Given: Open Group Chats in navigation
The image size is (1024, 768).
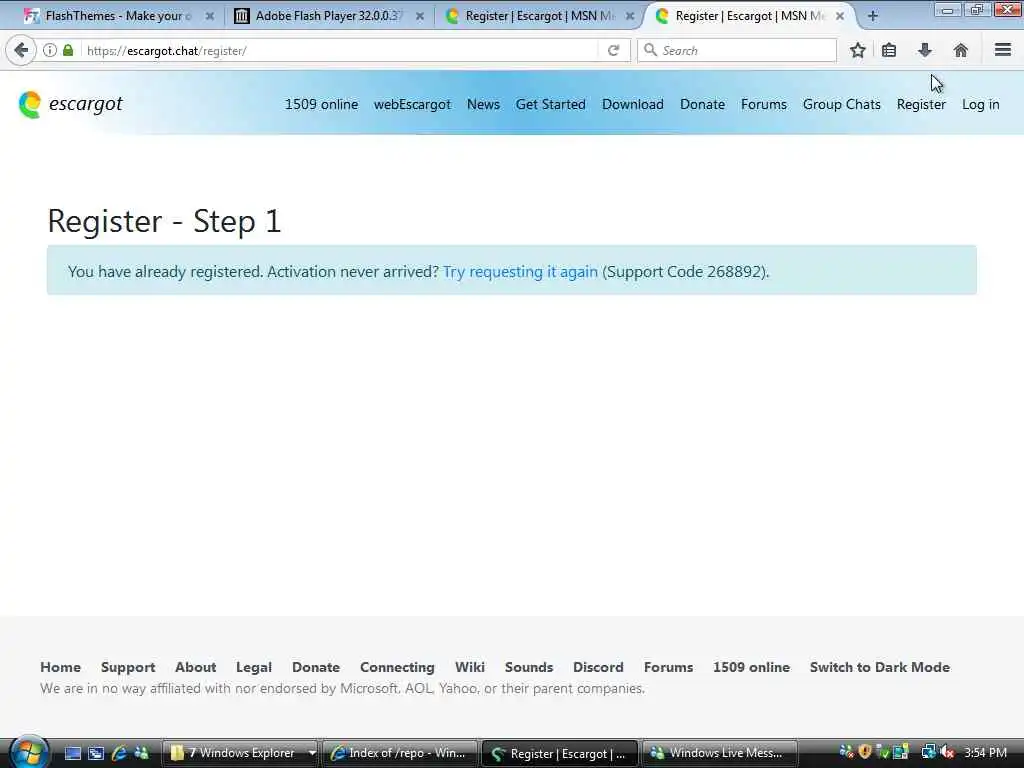Looking at the screenshot, I should pyautogui.click(x=842, y=104).
